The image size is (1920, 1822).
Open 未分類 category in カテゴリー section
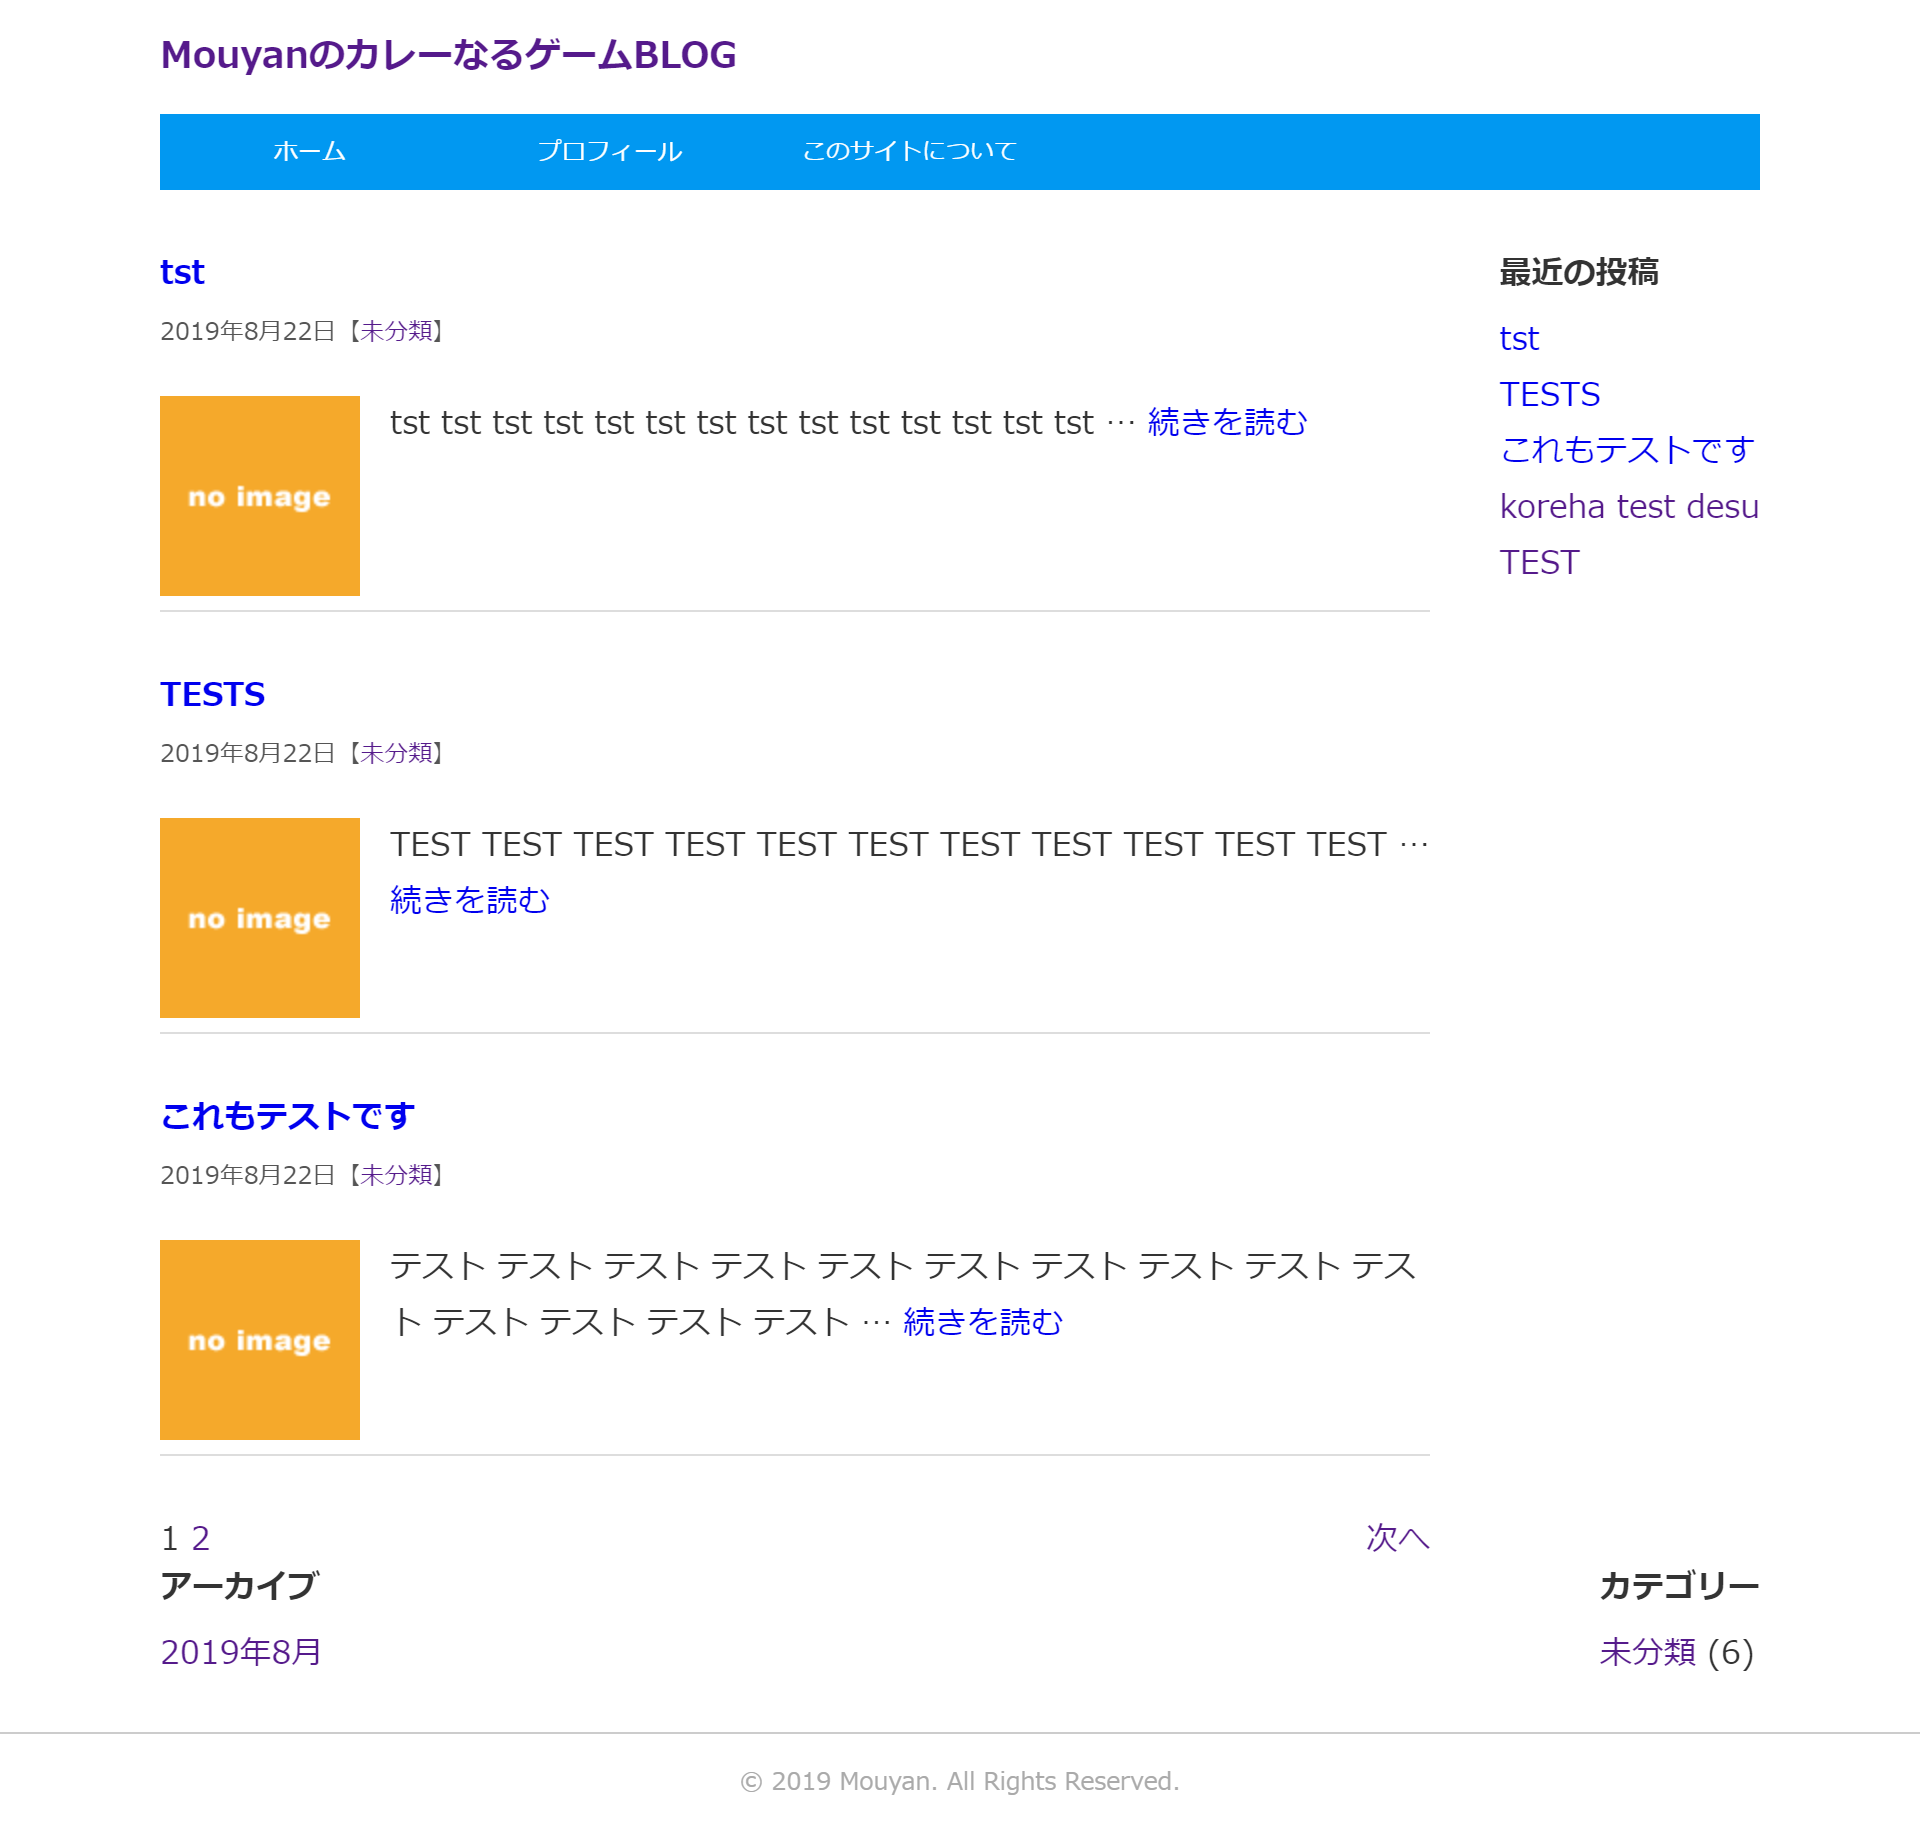[1647, 1652]
